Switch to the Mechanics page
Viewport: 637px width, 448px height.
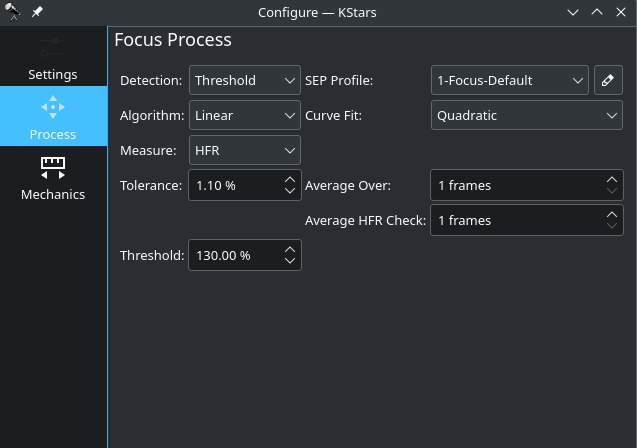point(53,176)
